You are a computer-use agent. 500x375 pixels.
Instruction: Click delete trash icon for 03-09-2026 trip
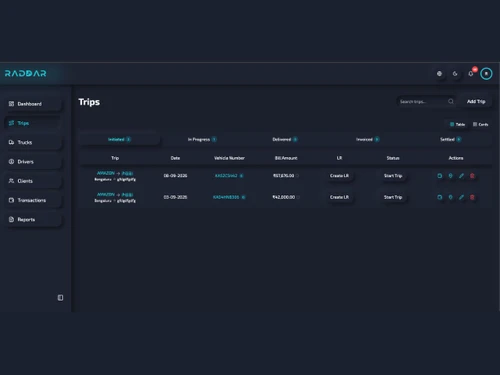pos(472,197)
